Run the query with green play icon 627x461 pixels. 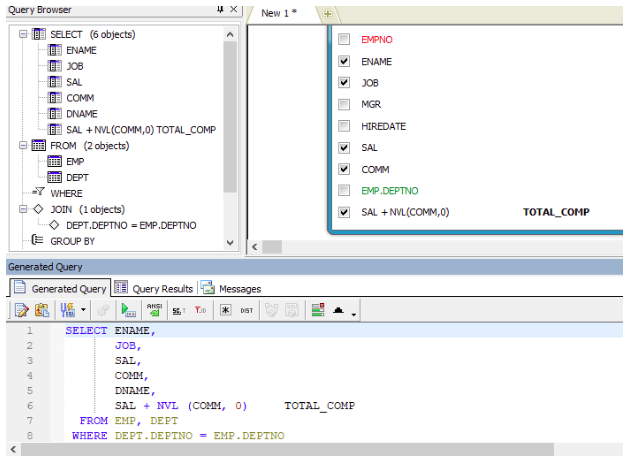(128, 310)
